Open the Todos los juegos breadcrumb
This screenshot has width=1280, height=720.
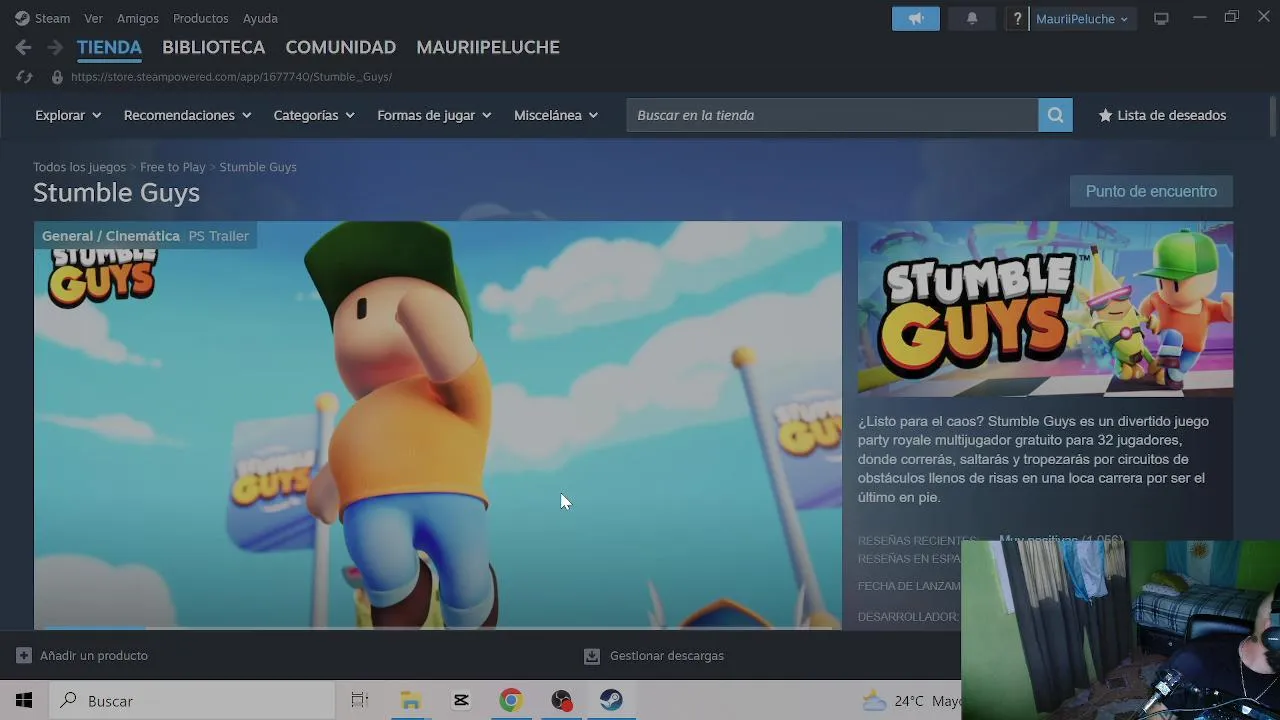[x=79, y=167]
